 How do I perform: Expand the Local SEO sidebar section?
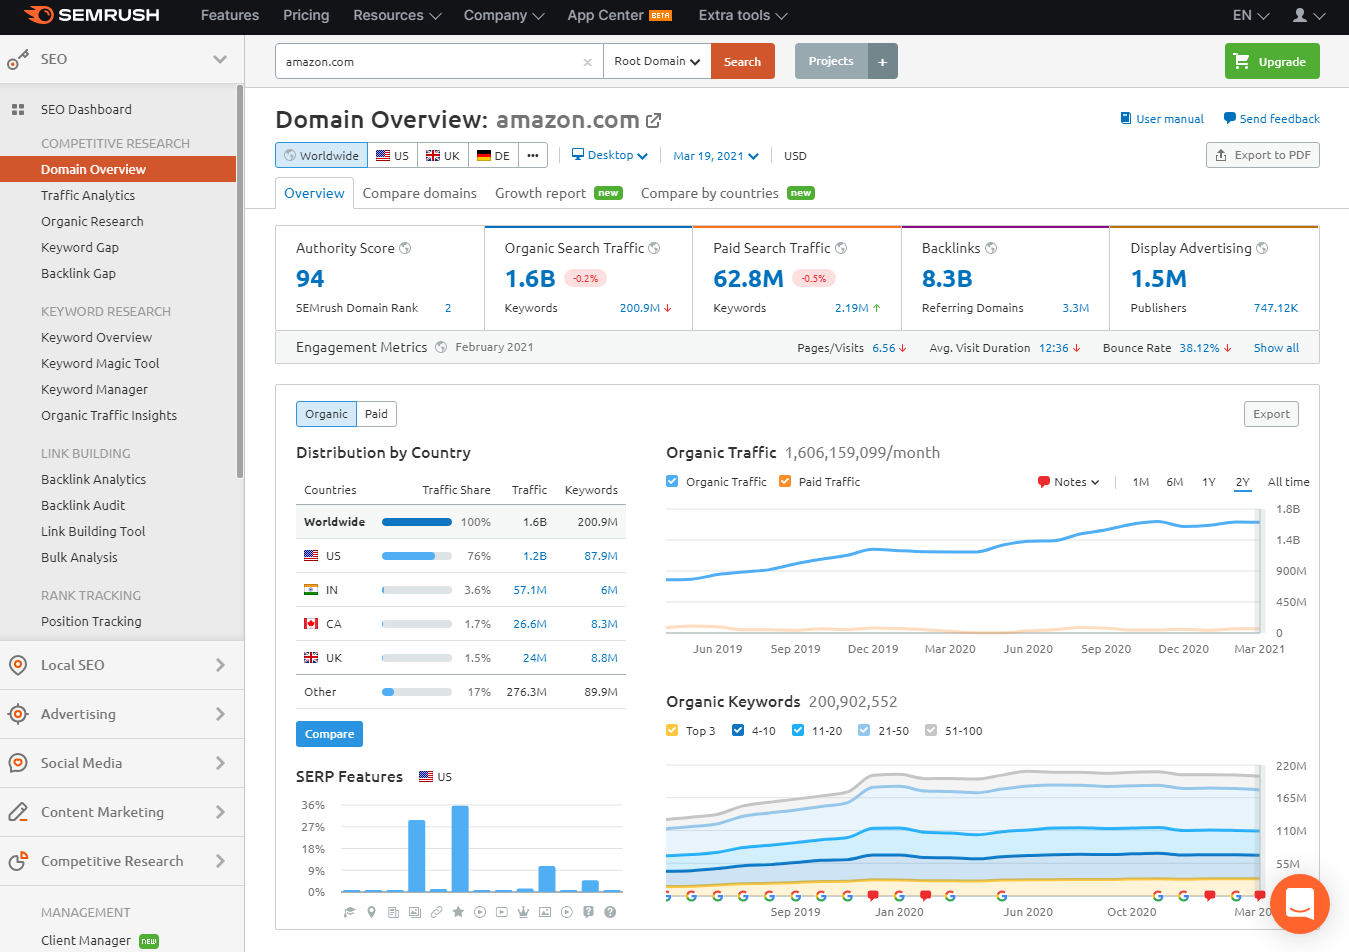122,665
